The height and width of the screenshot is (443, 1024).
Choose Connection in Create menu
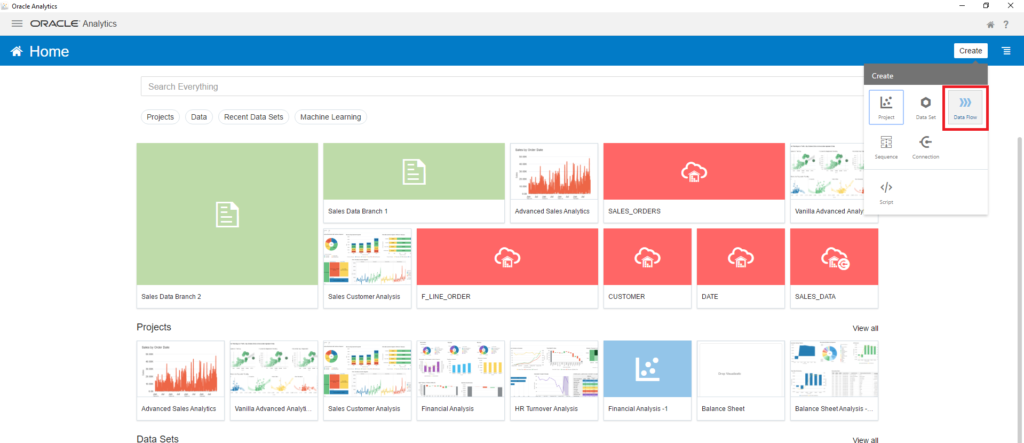click(925, 148)
